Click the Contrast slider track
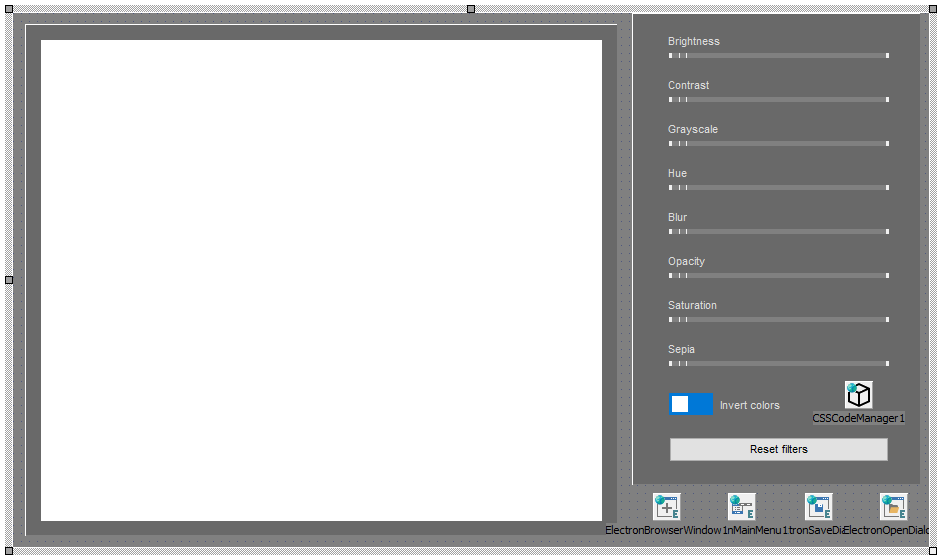Viewport: 942px width, 560px height. coord(779,99)
